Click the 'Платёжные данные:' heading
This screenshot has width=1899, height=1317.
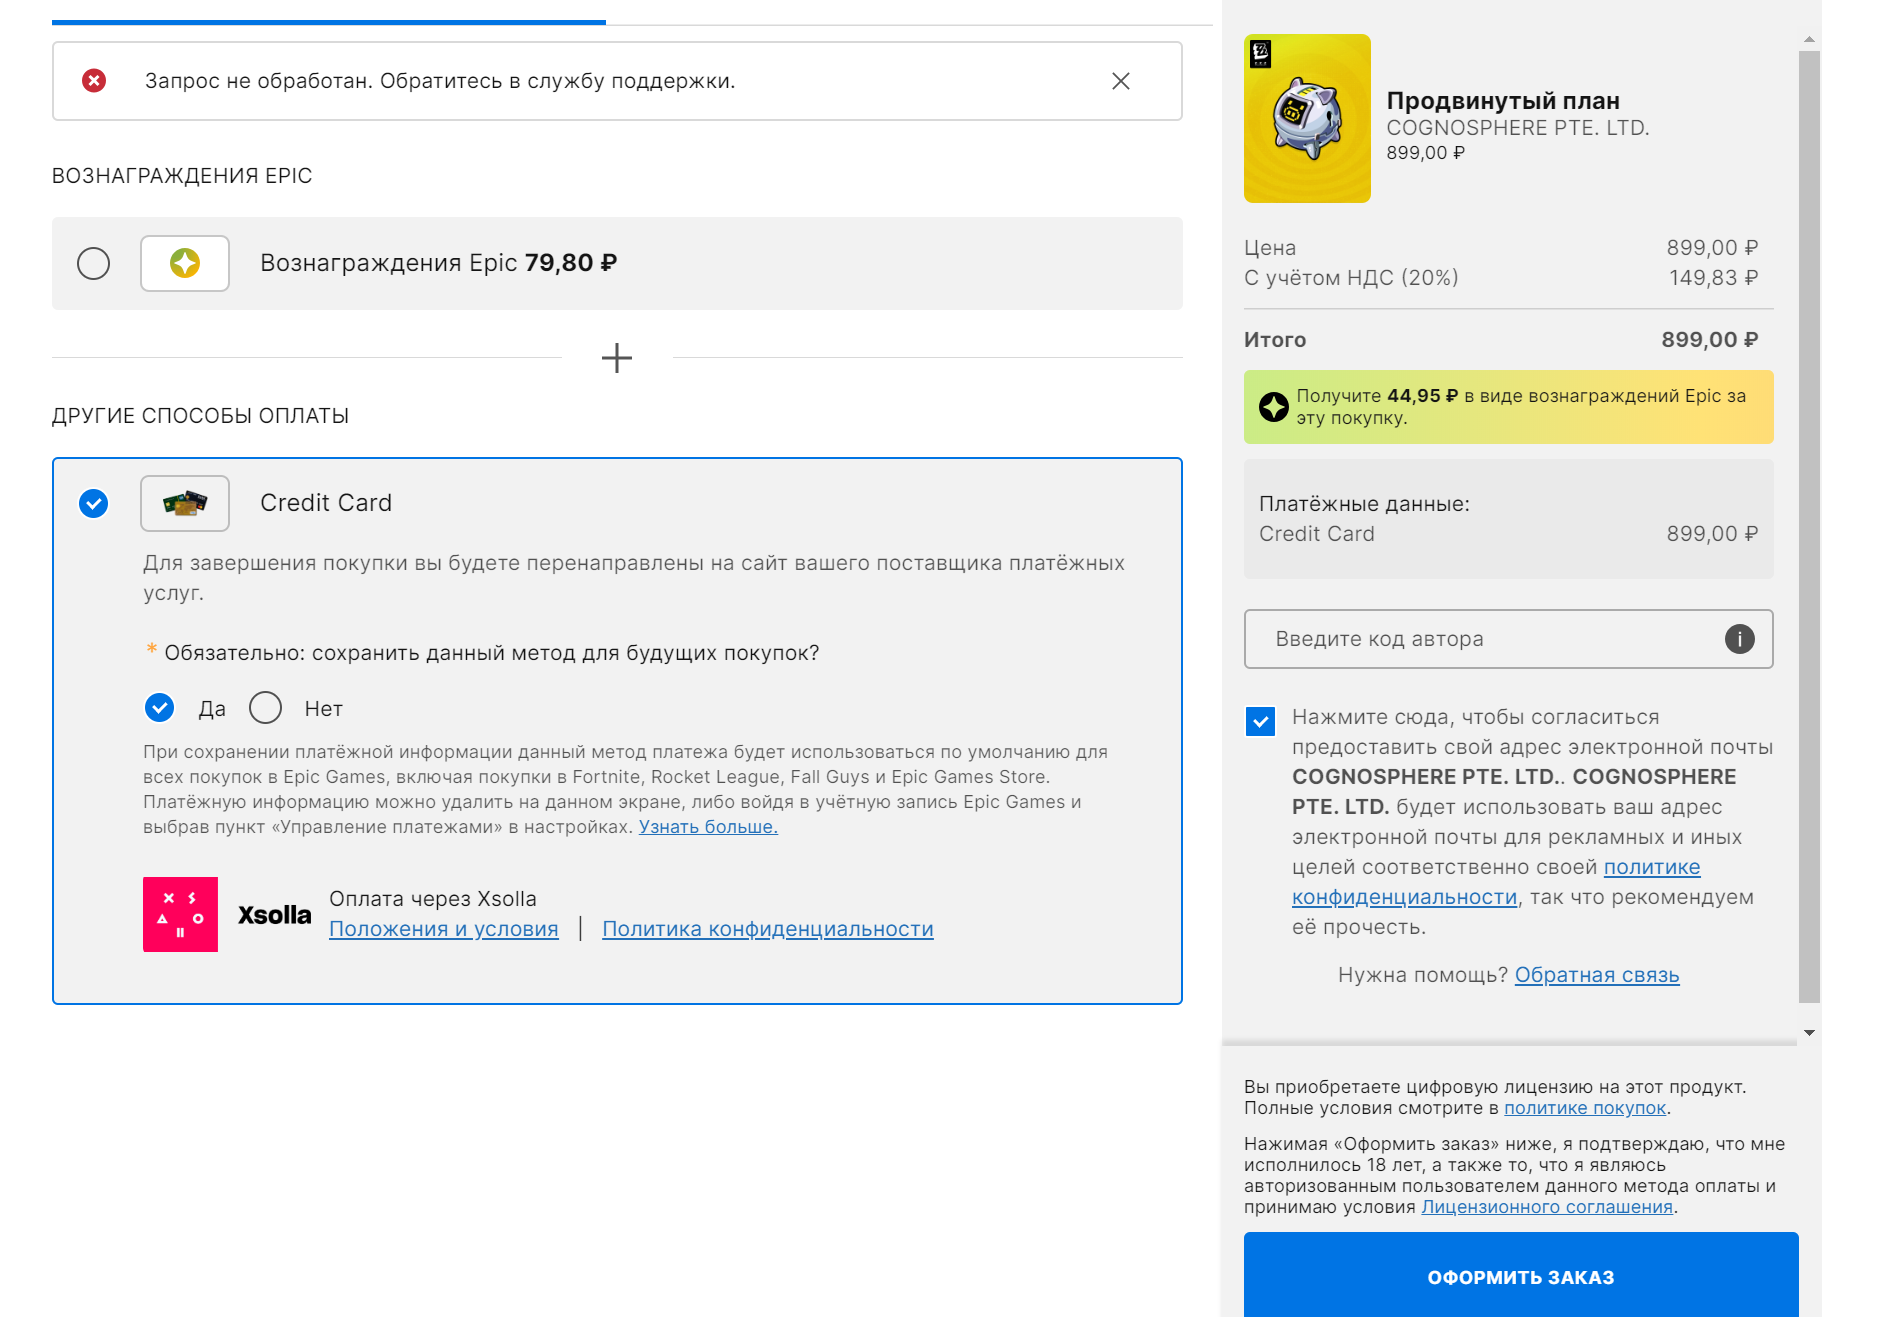coord(1364,504)
